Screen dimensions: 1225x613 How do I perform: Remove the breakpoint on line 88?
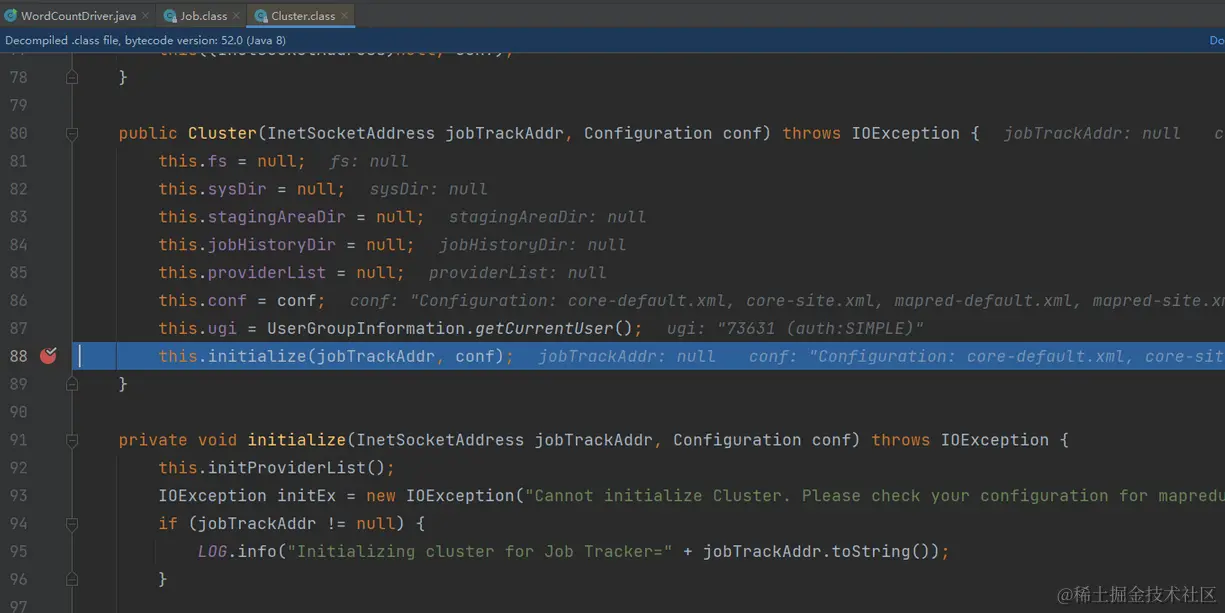coord(47,355)
